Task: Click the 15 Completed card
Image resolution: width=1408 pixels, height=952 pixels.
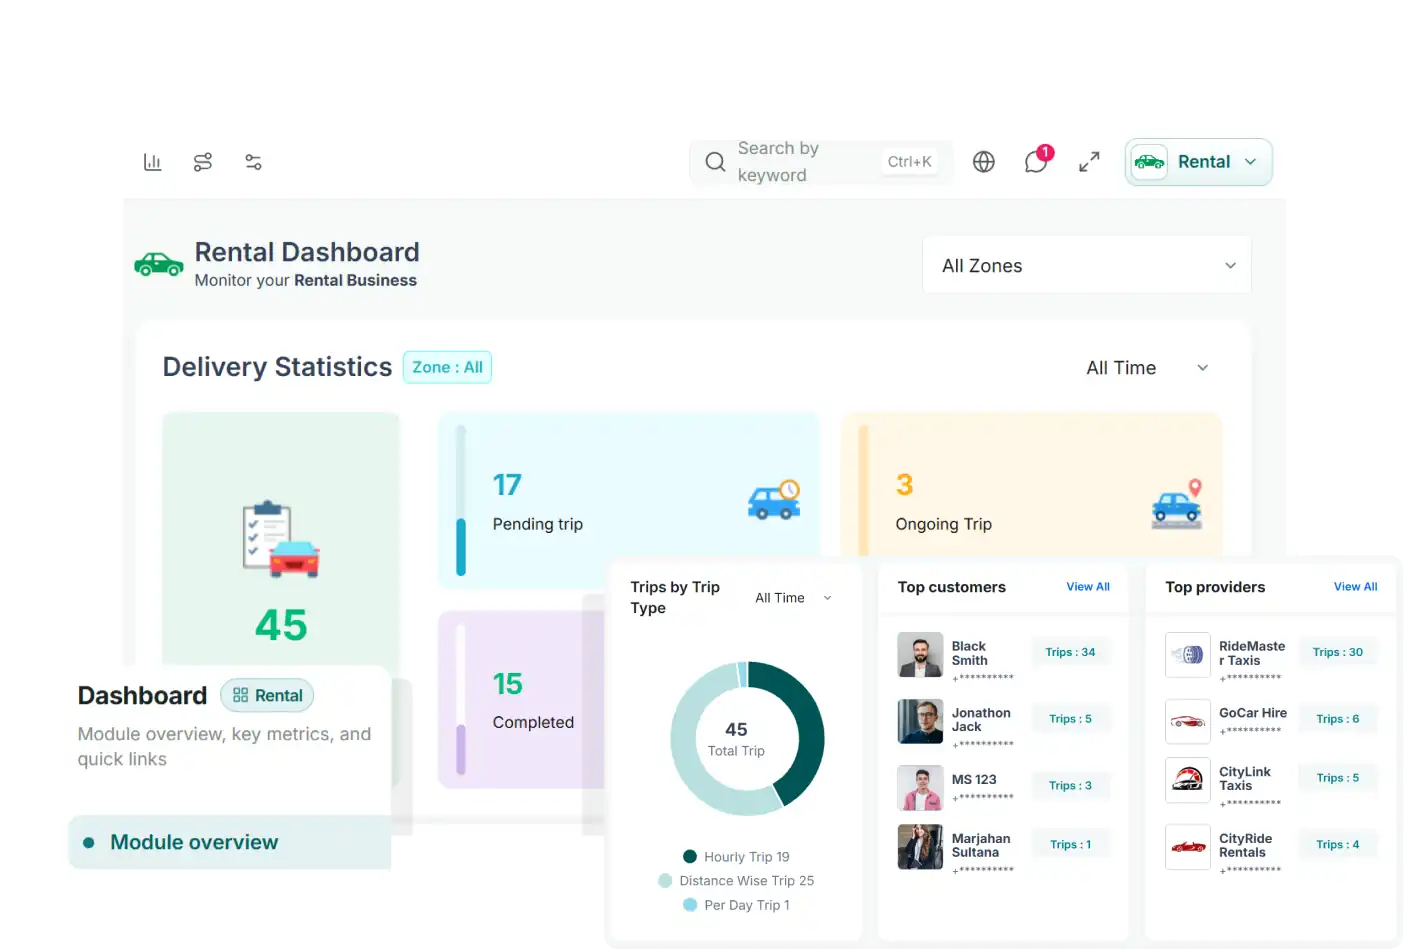Action: coord(522,700)
